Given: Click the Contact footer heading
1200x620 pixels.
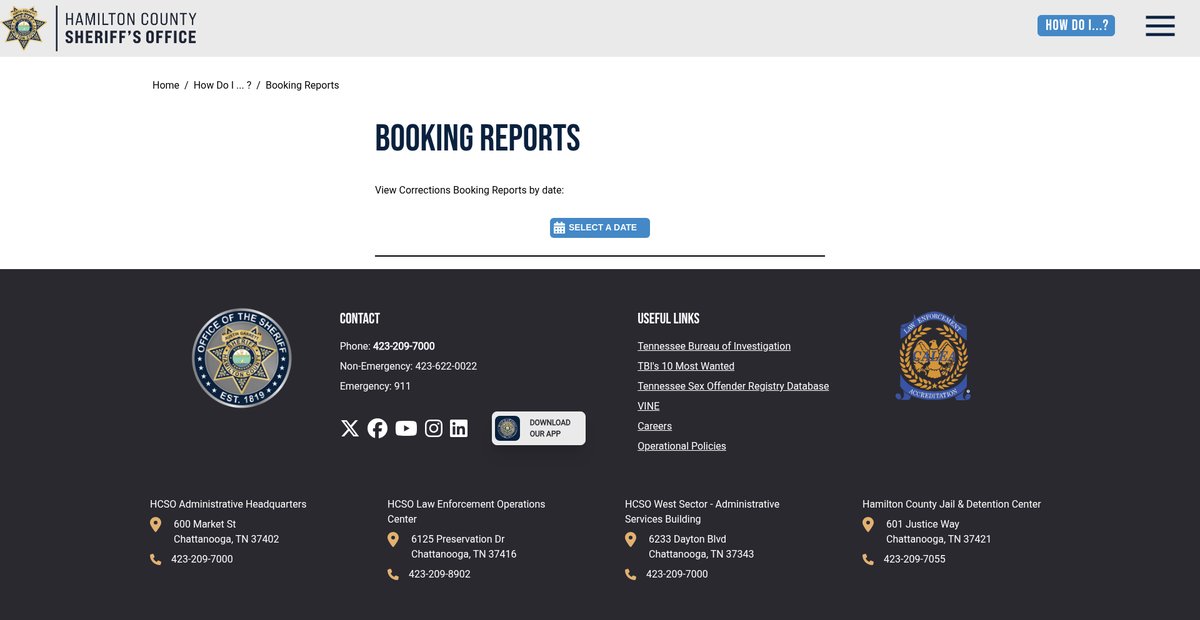Looking at the screenshot, I should pos(360,318).
